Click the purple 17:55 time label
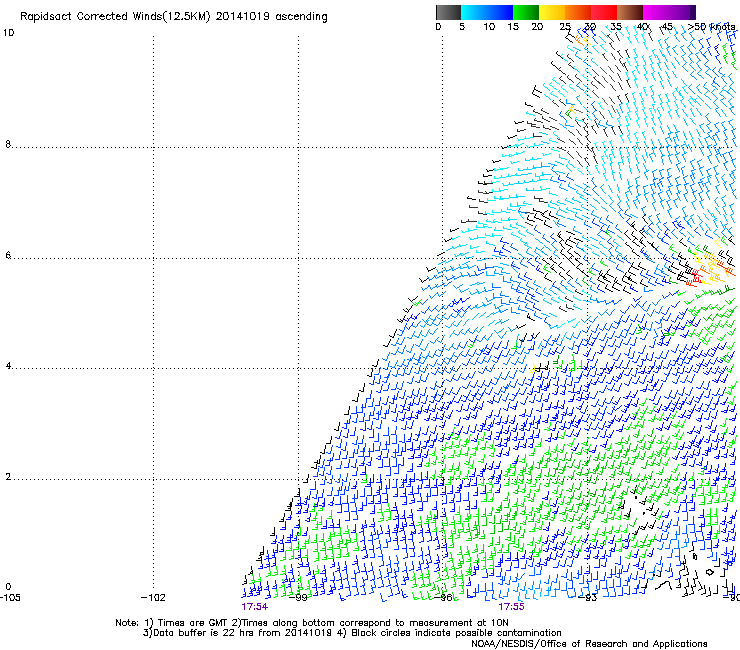The height and width of the screenshot is (650, 740). [x=511, y=607]
